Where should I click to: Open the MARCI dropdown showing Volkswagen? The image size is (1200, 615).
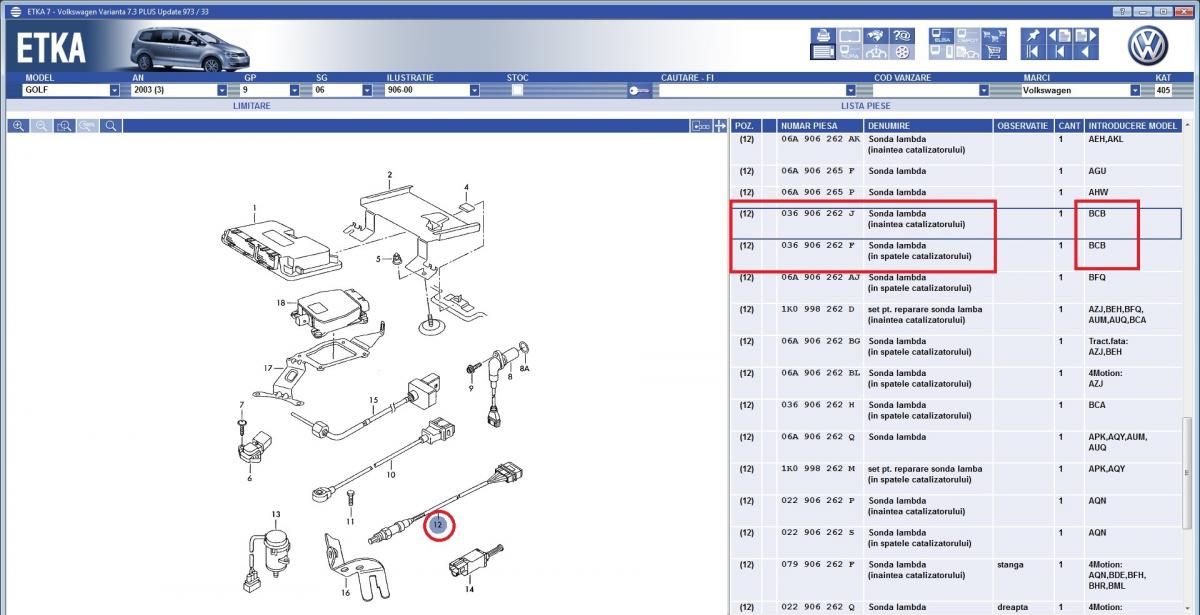tap(1135, 90)
